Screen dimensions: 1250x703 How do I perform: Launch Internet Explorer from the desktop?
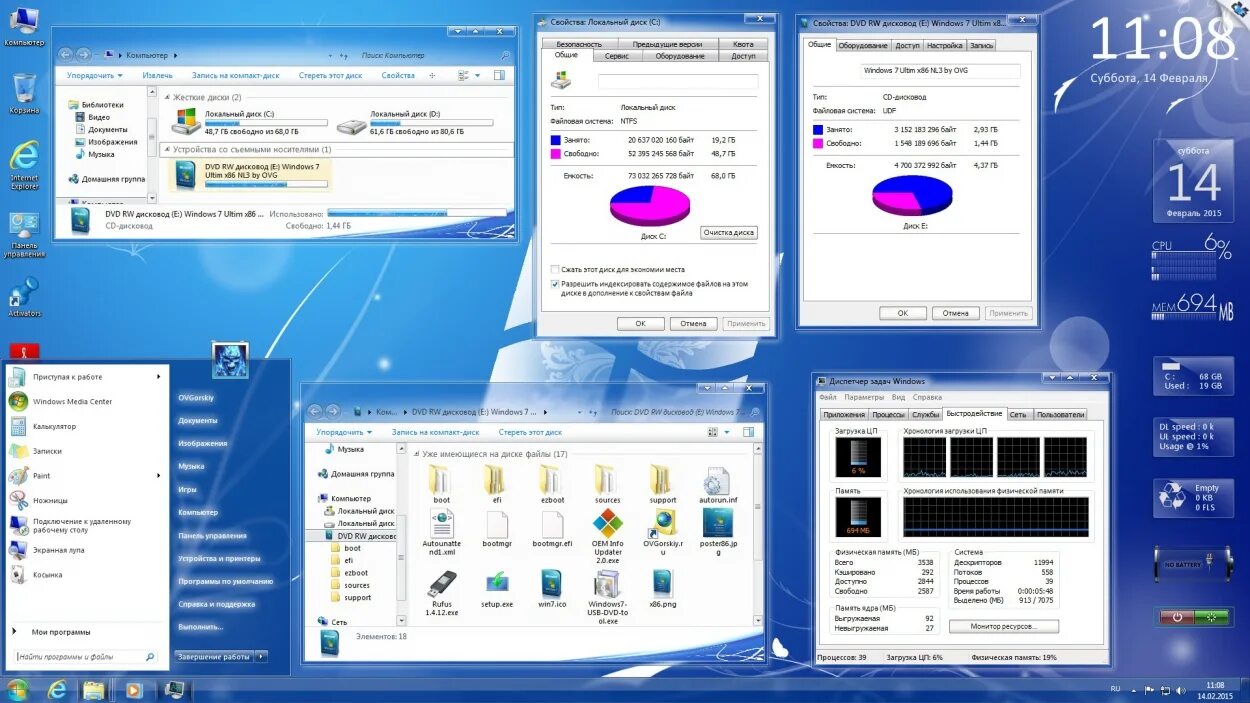24,164
